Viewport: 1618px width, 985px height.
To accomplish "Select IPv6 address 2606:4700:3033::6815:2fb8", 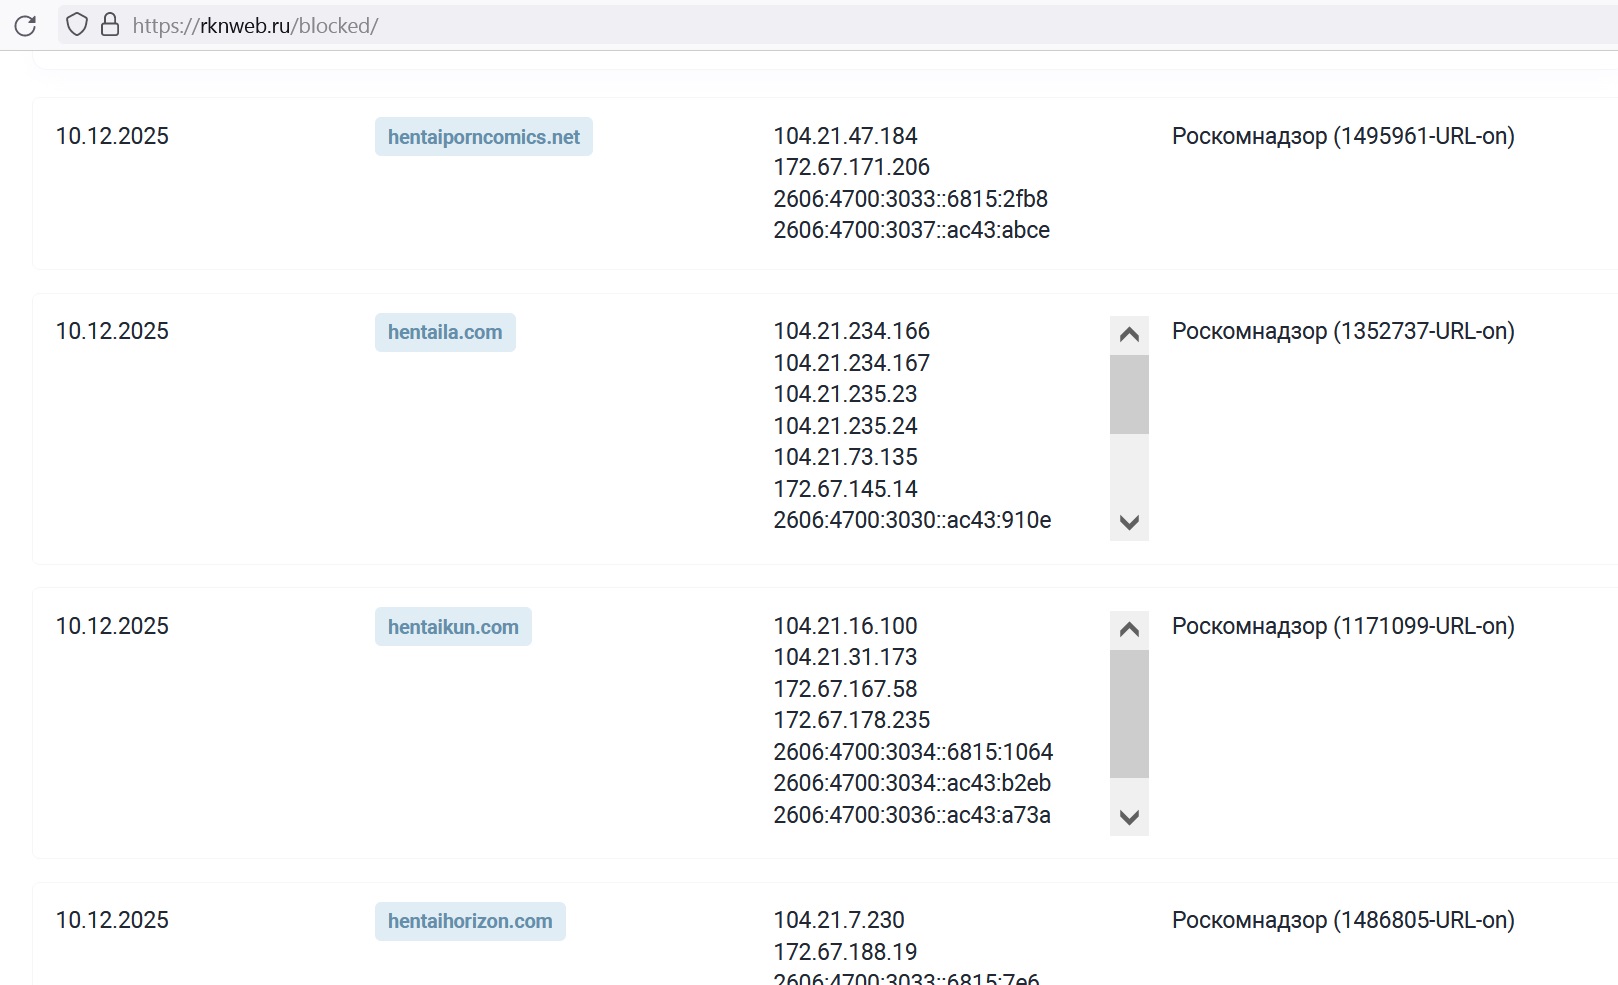I will click(x=910, y=199).
